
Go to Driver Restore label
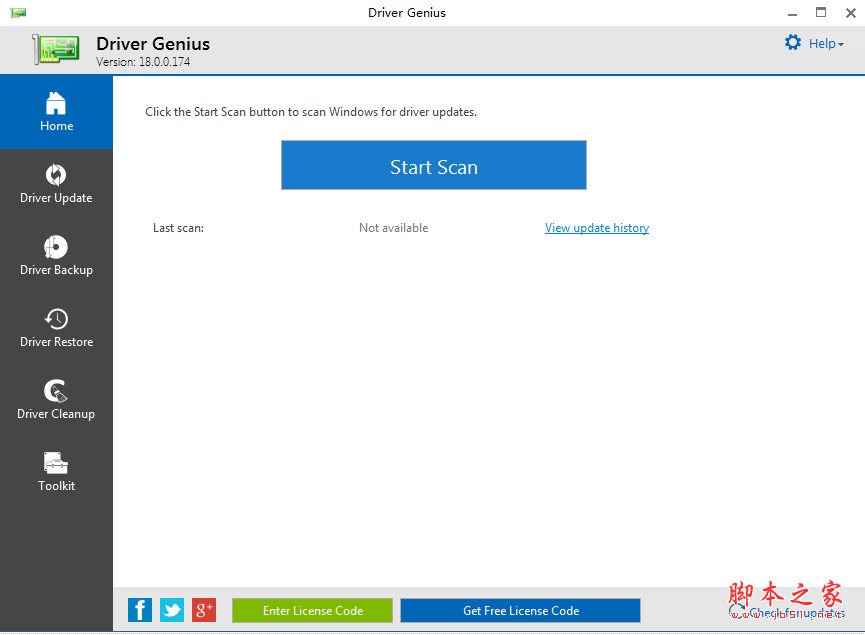56,342
